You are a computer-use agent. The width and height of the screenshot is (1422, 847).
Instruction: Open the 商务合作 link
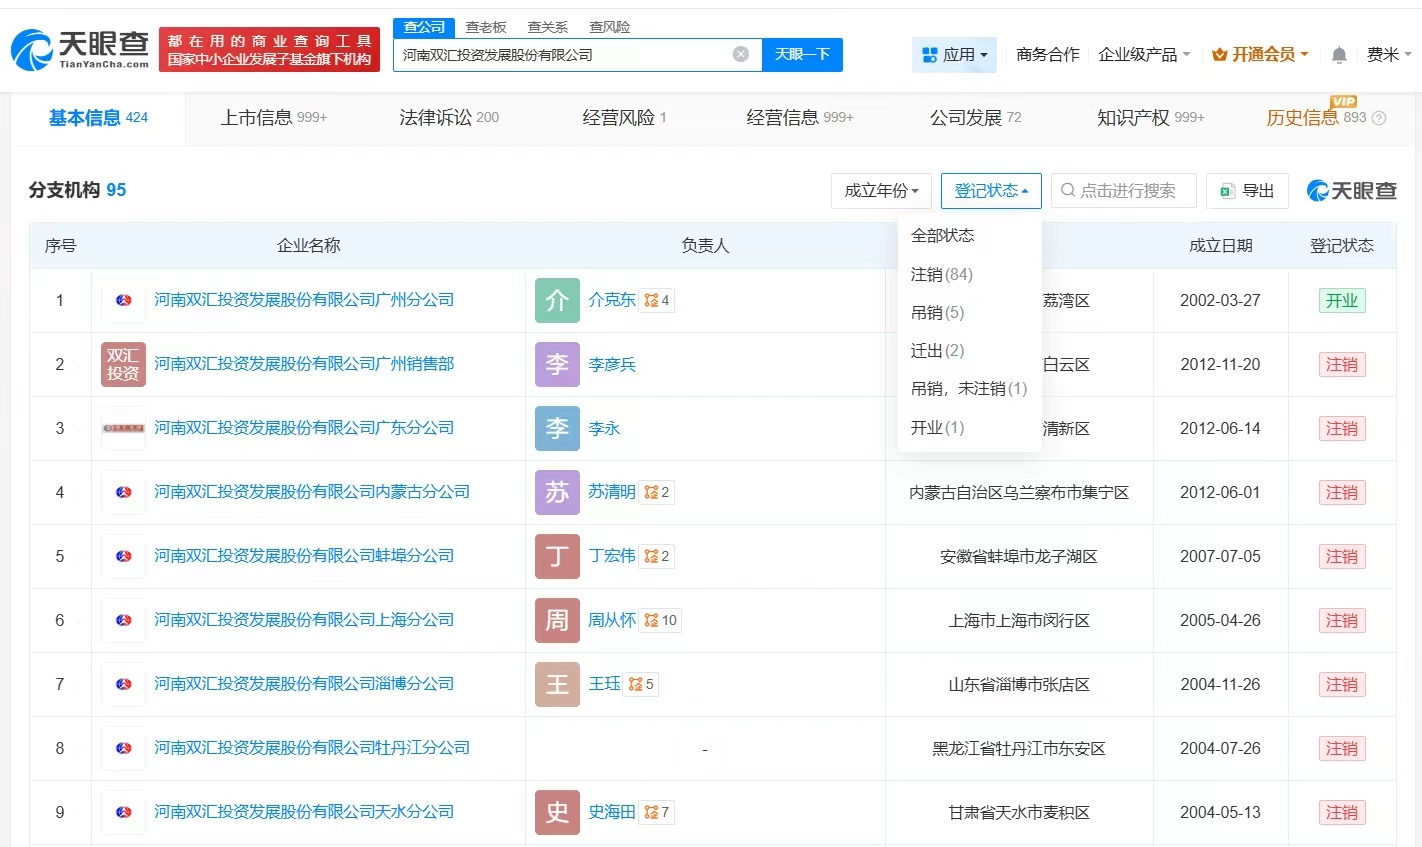pyautogui.click(x=1047, y=55)
